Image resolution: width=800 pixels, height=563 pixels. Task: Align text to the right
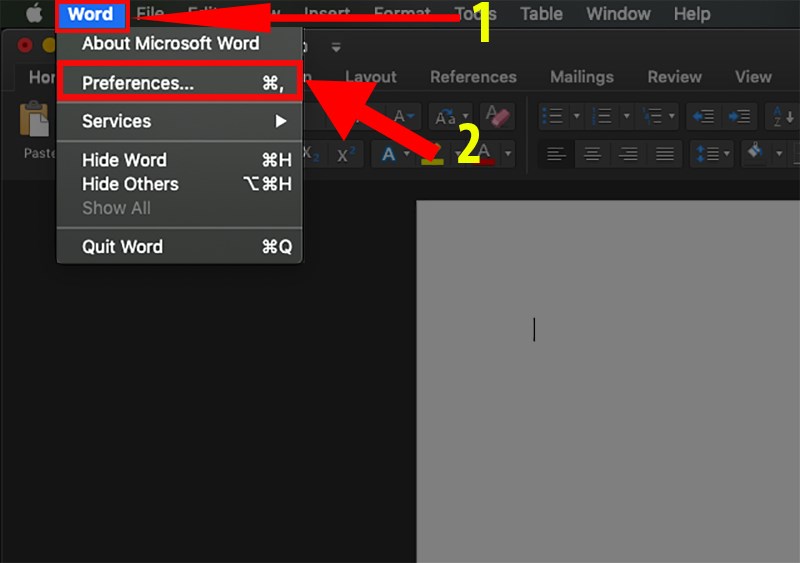tap(628, 154)
